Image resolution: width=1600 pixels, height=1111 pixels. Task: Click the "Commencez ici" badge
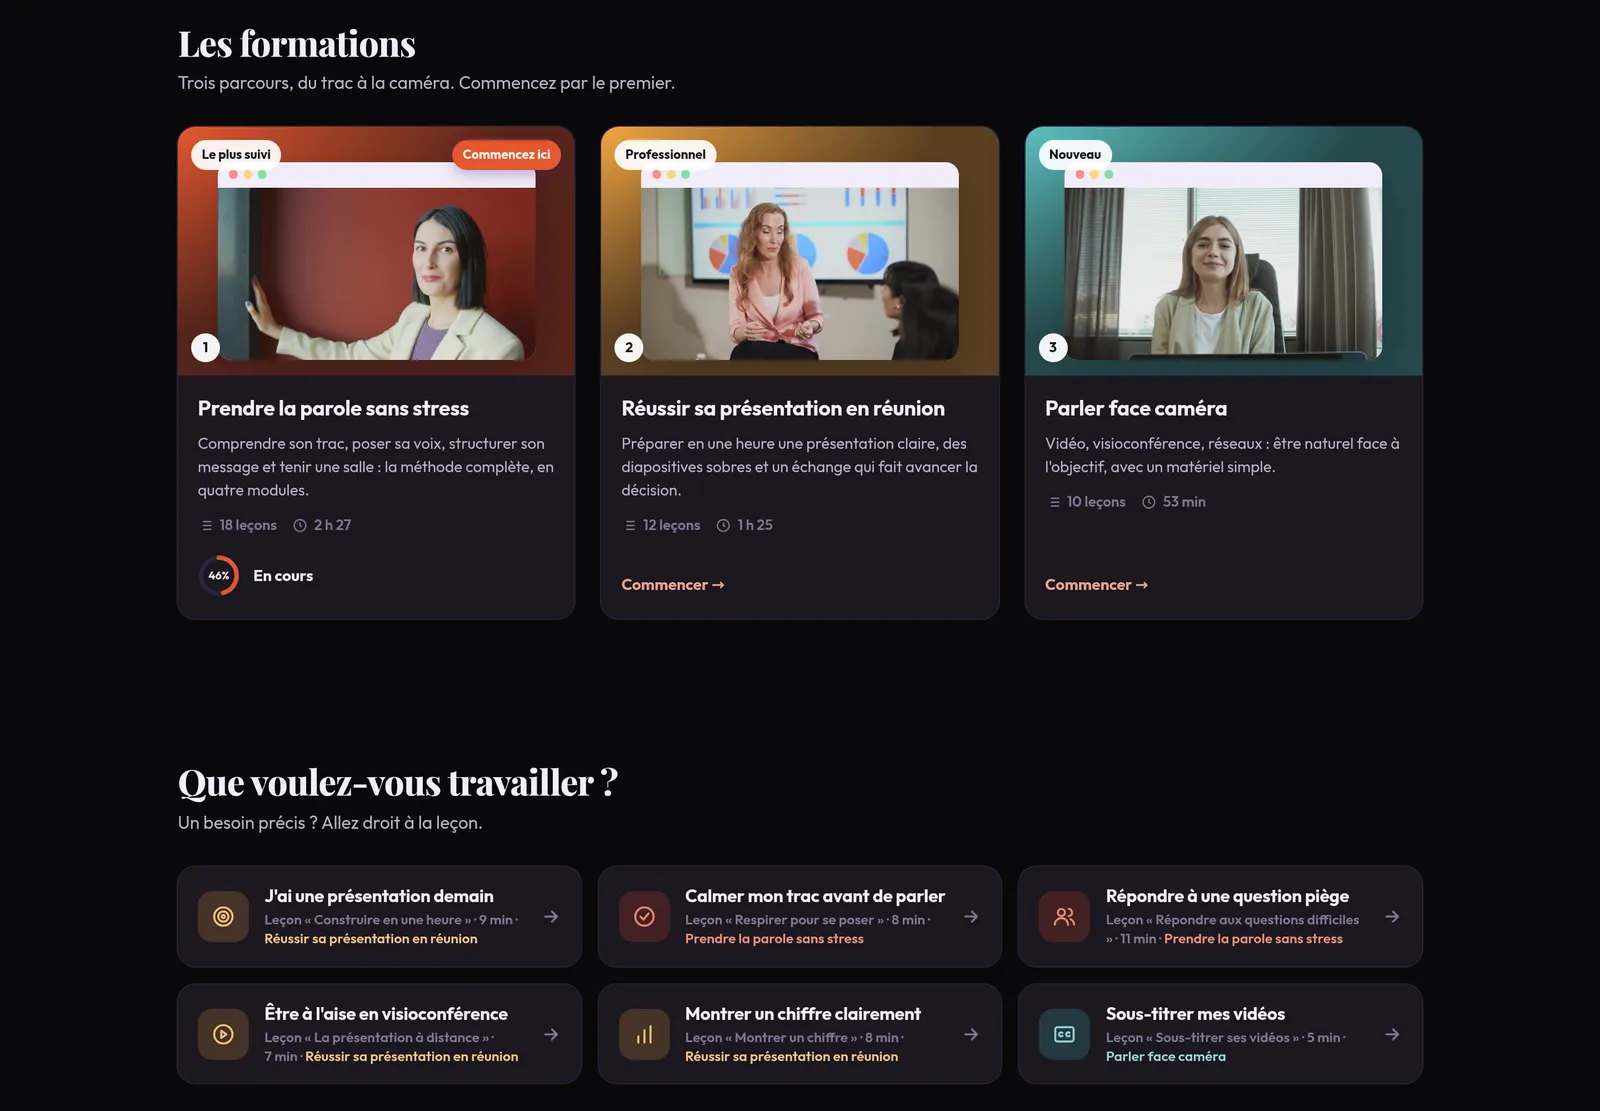[x=506, y=154]
